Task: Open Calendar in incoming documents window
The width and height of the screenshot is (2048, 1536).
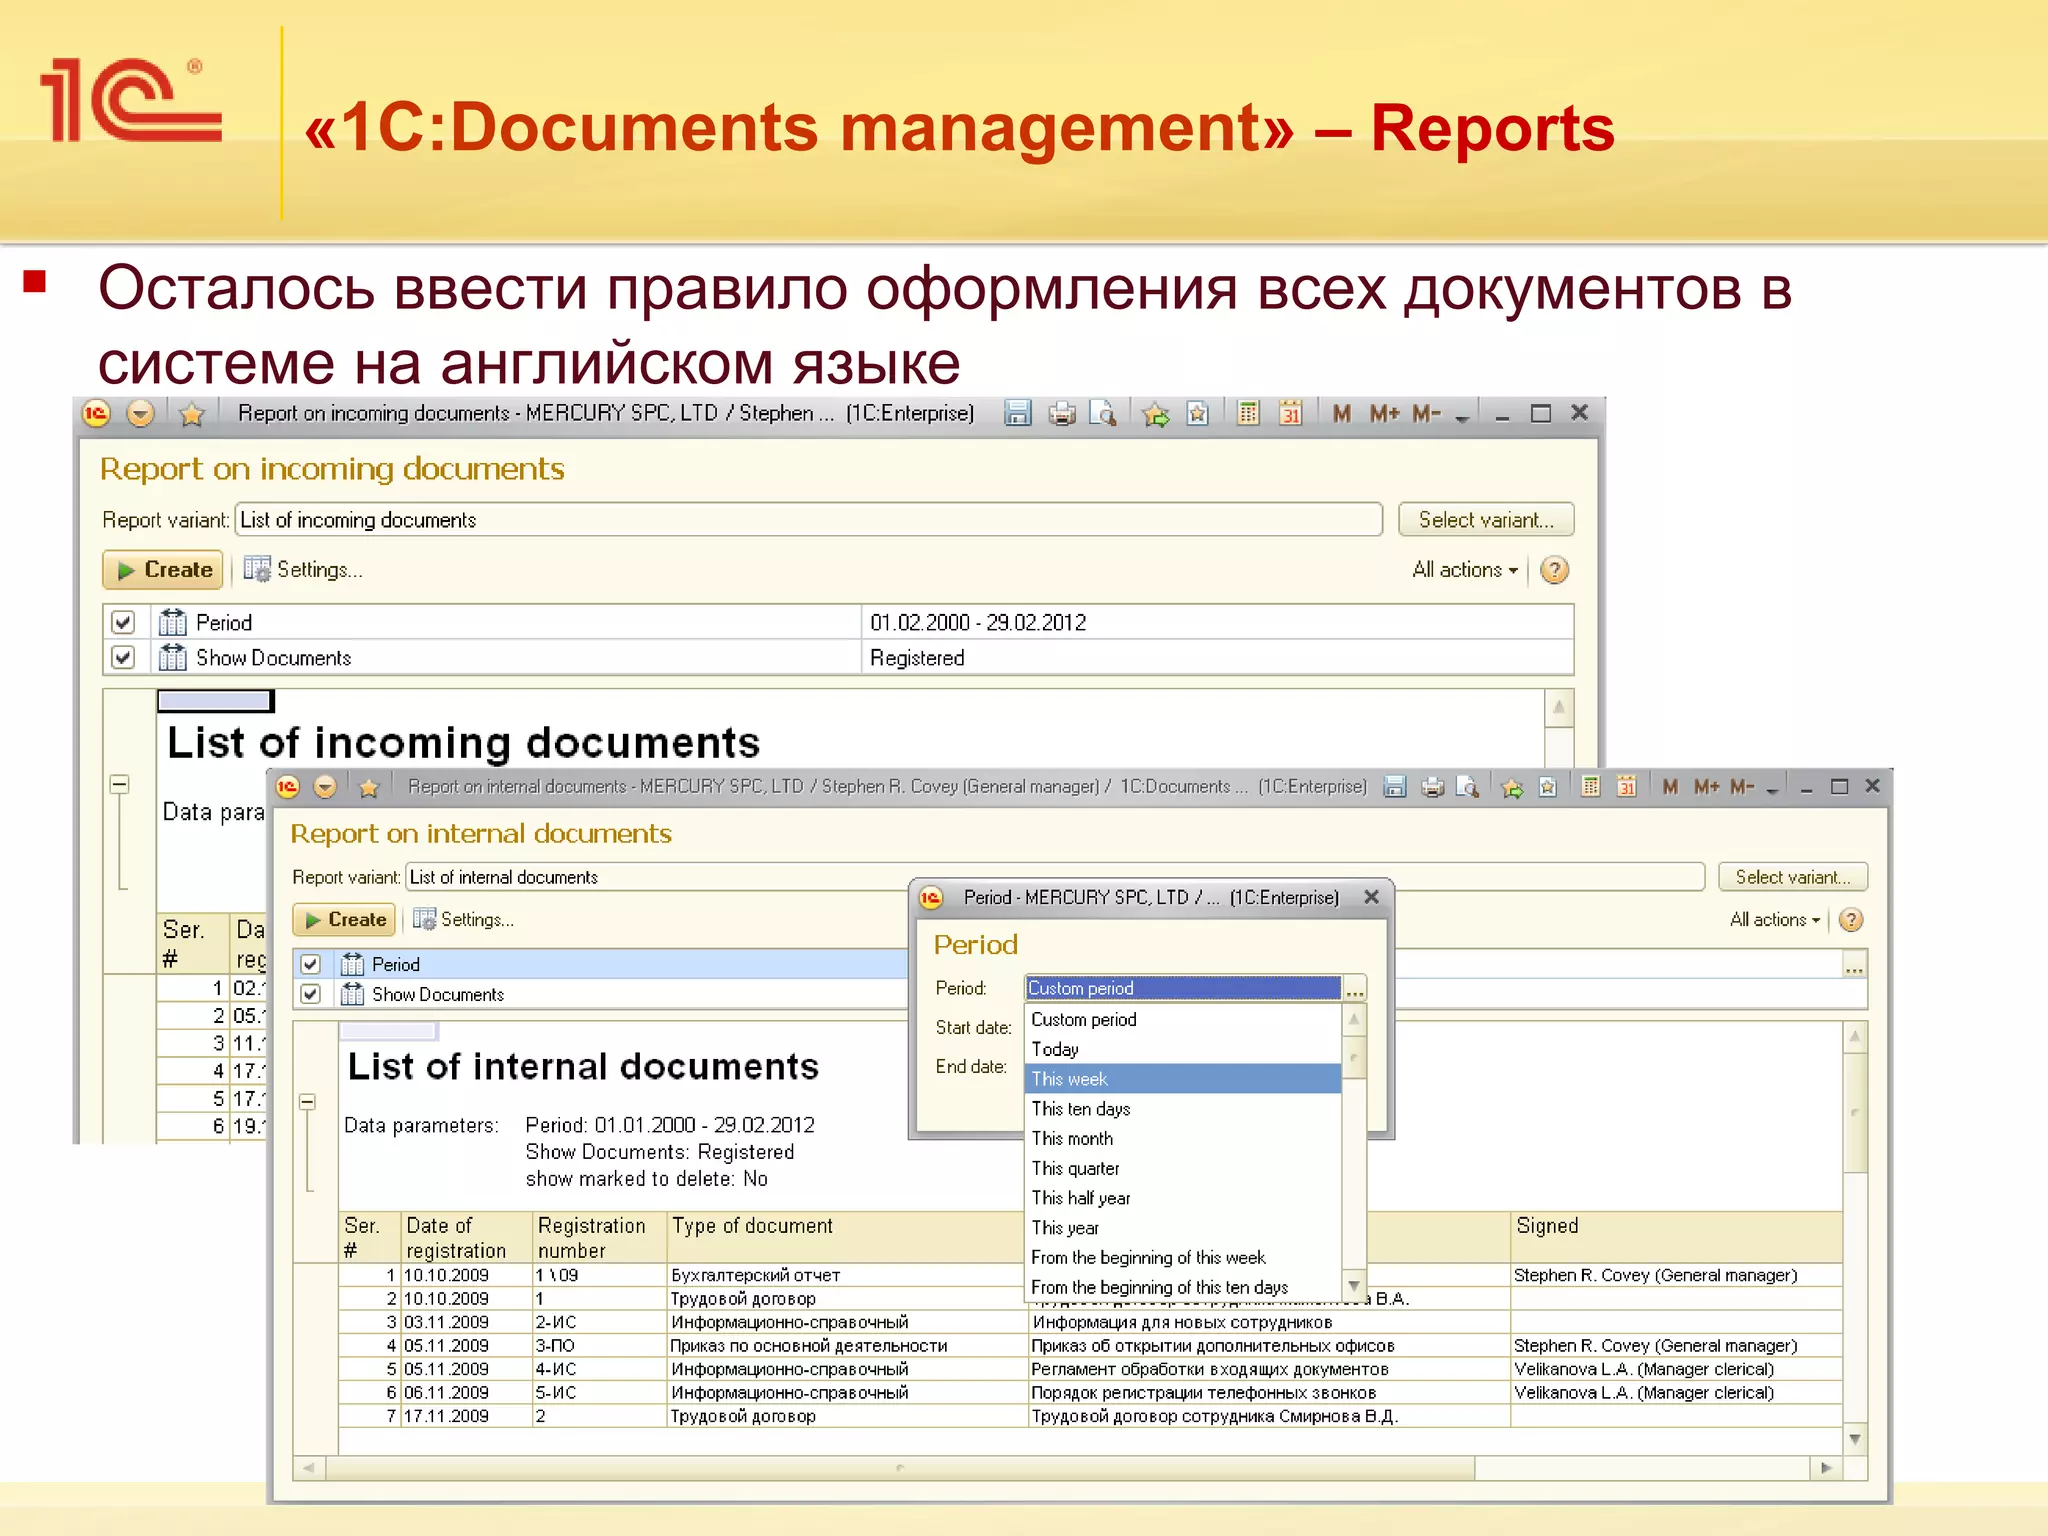Action: (x=1291, y=413)
